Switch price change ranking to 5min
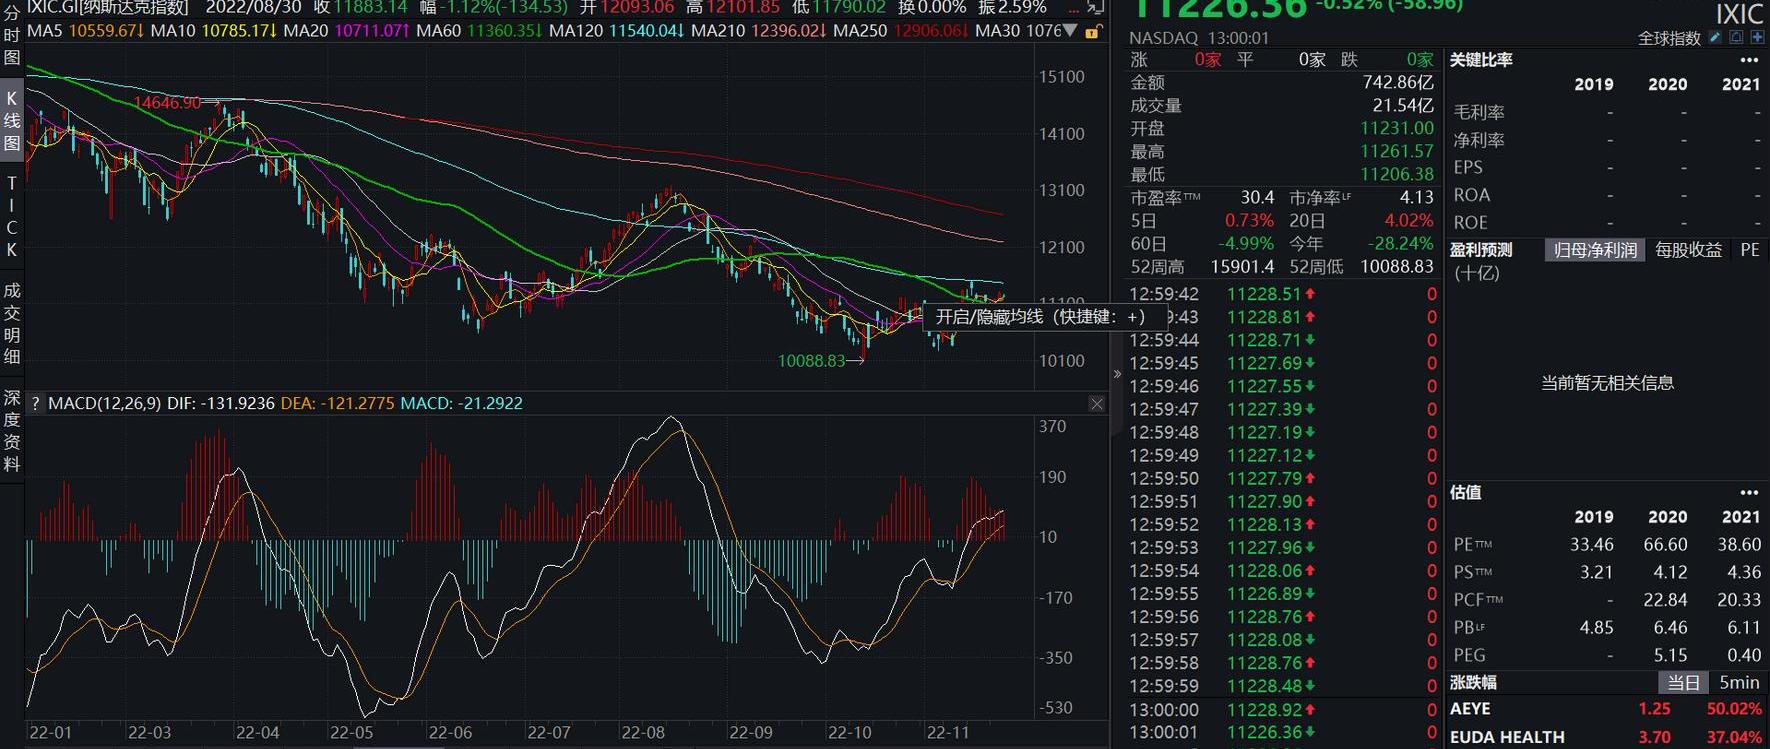 click(x=1739, y=682)
